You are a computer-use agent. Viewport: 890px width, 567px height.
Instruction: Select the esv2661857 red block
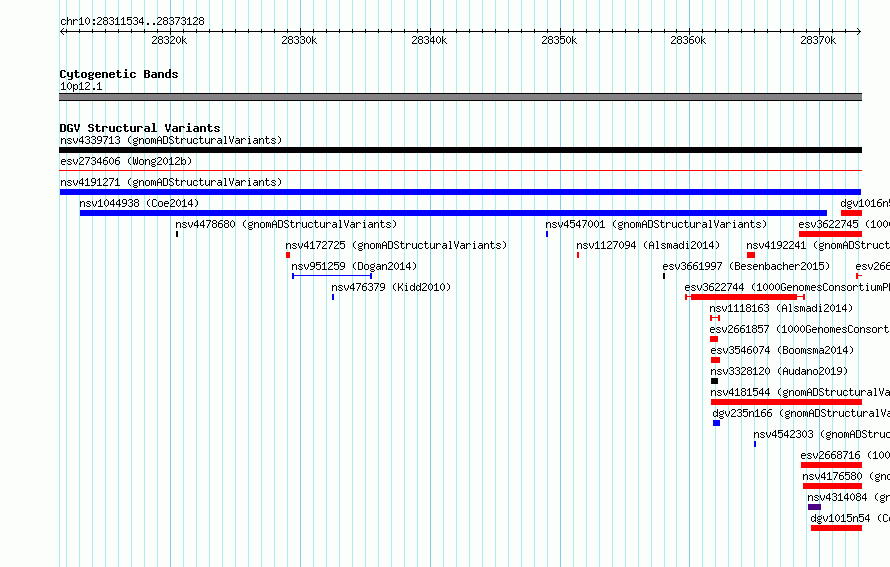point(714,339)
